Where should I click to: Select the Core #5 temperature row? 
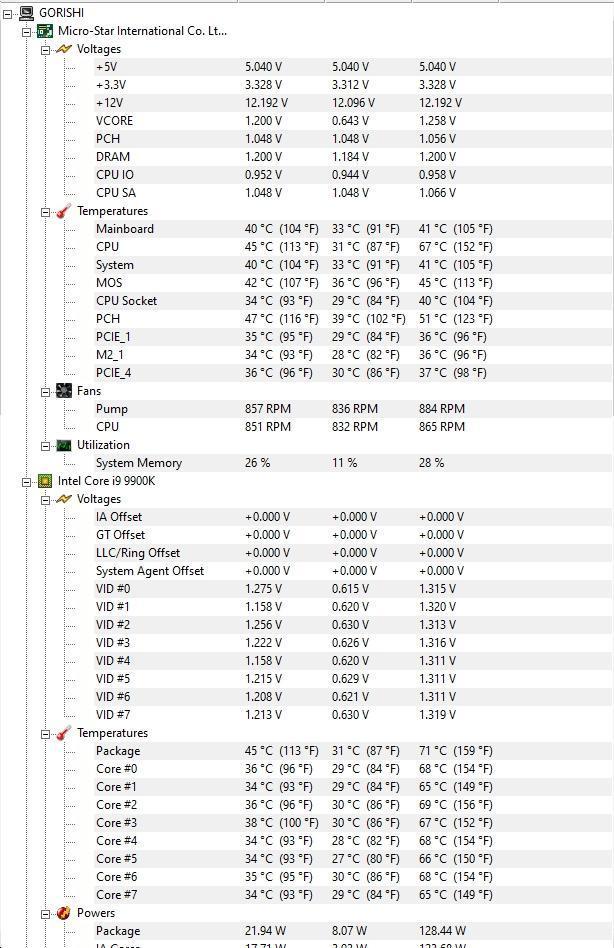(116, 859)
